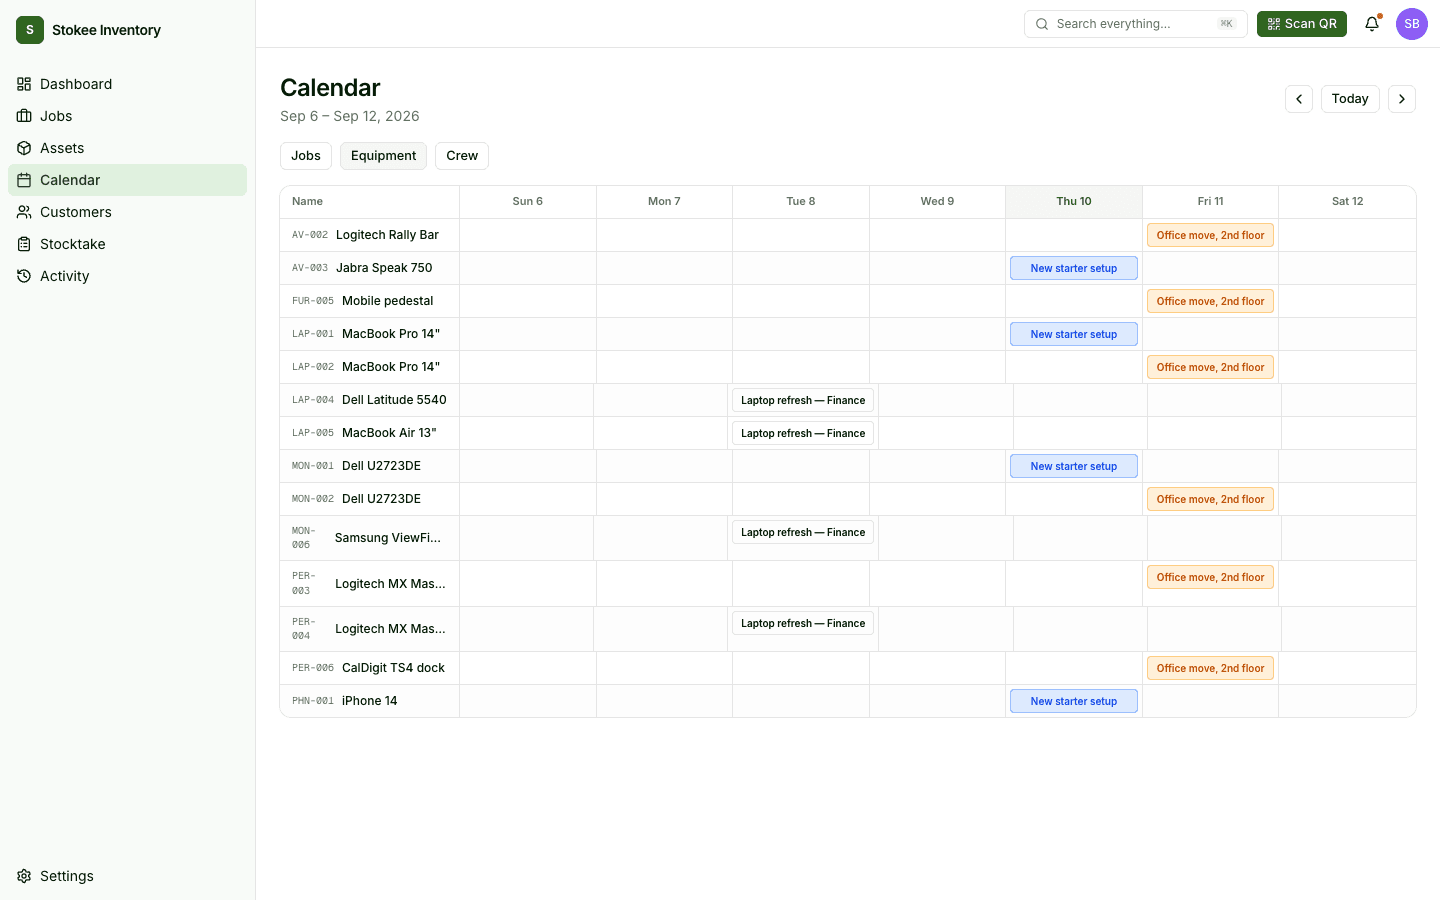The width and height of the screenshot is (1440, 900).
Task: Open New starter setup for MON-001 Dell U2723DE
Action: 1074,466
